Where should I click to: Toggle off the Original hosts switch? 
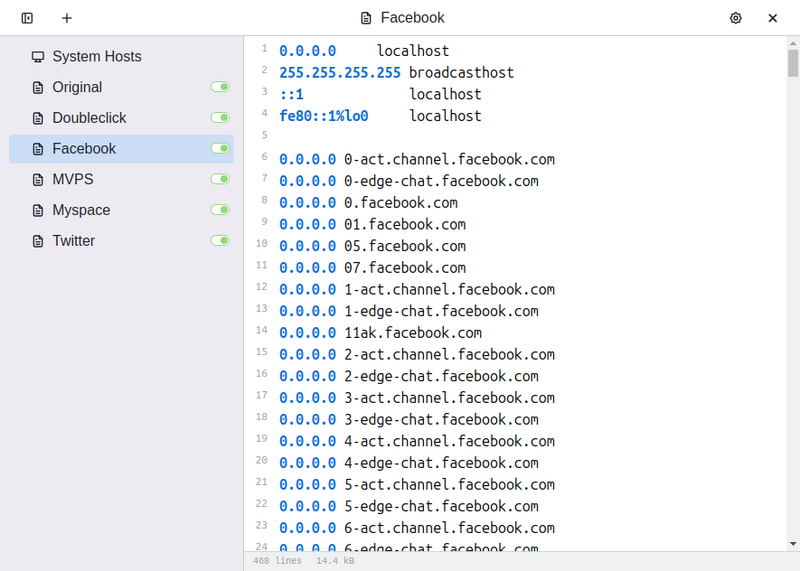[220, 87]
